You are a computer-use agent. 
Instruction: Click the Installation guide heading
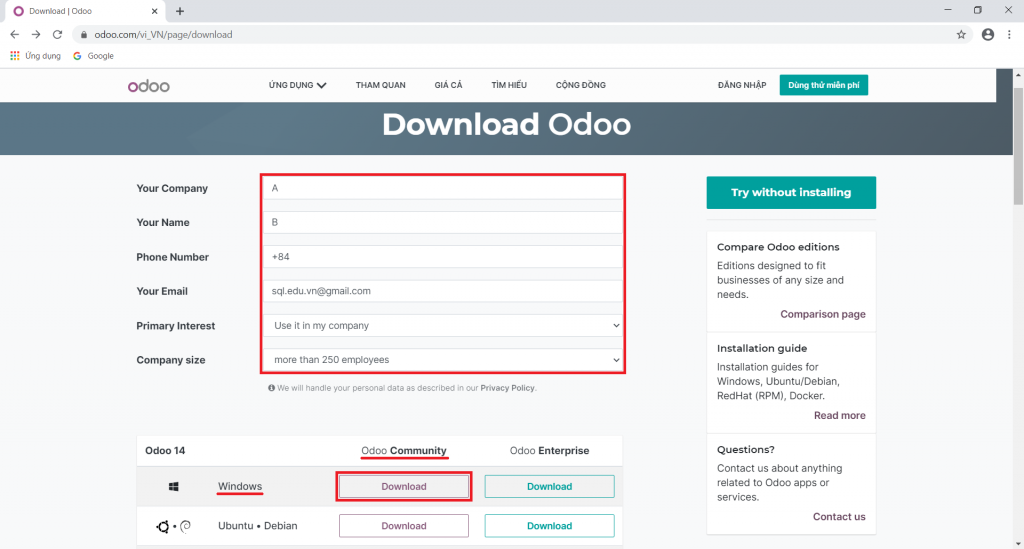click(761, 348)
